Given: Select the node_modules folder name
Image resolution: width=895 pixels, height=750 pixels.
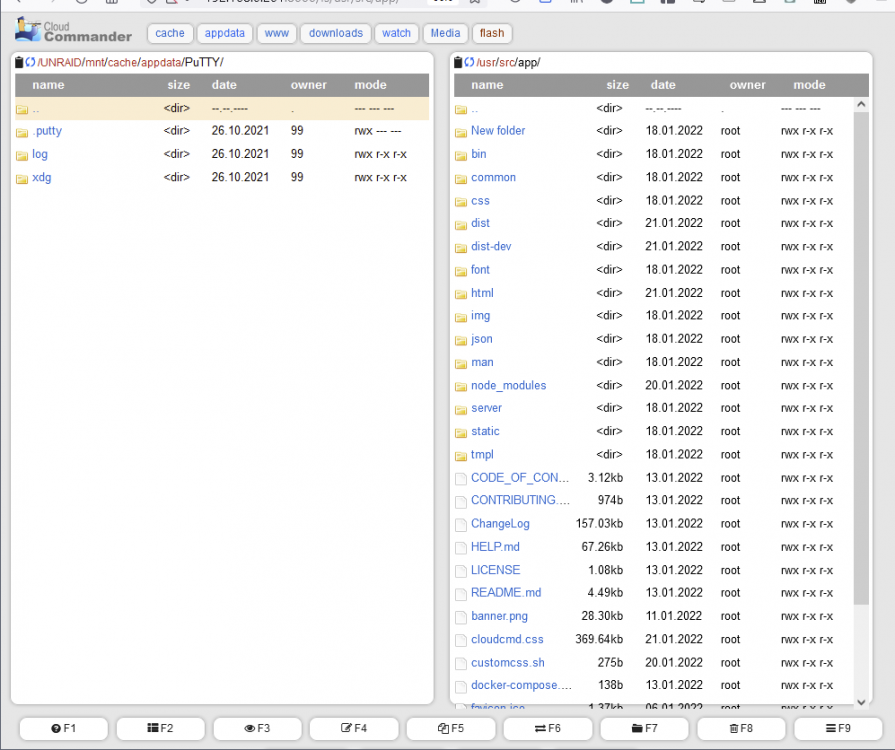Looking at the screenshot, I should (509, 385).
